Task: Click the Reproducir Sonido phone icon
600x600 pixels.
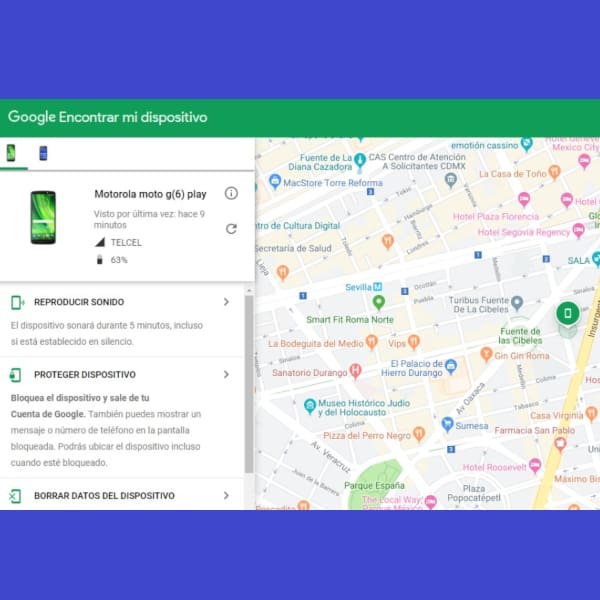Action: (17, 302)
